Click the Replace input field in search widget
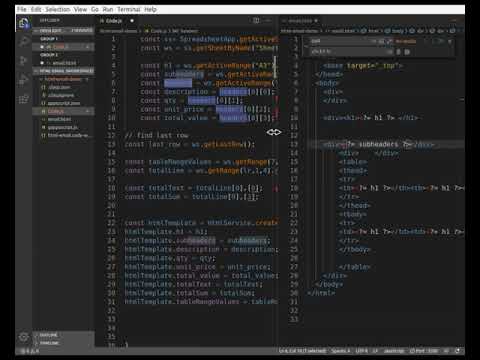The width and height of the screenshot is (480, 360). coord(350,52)
